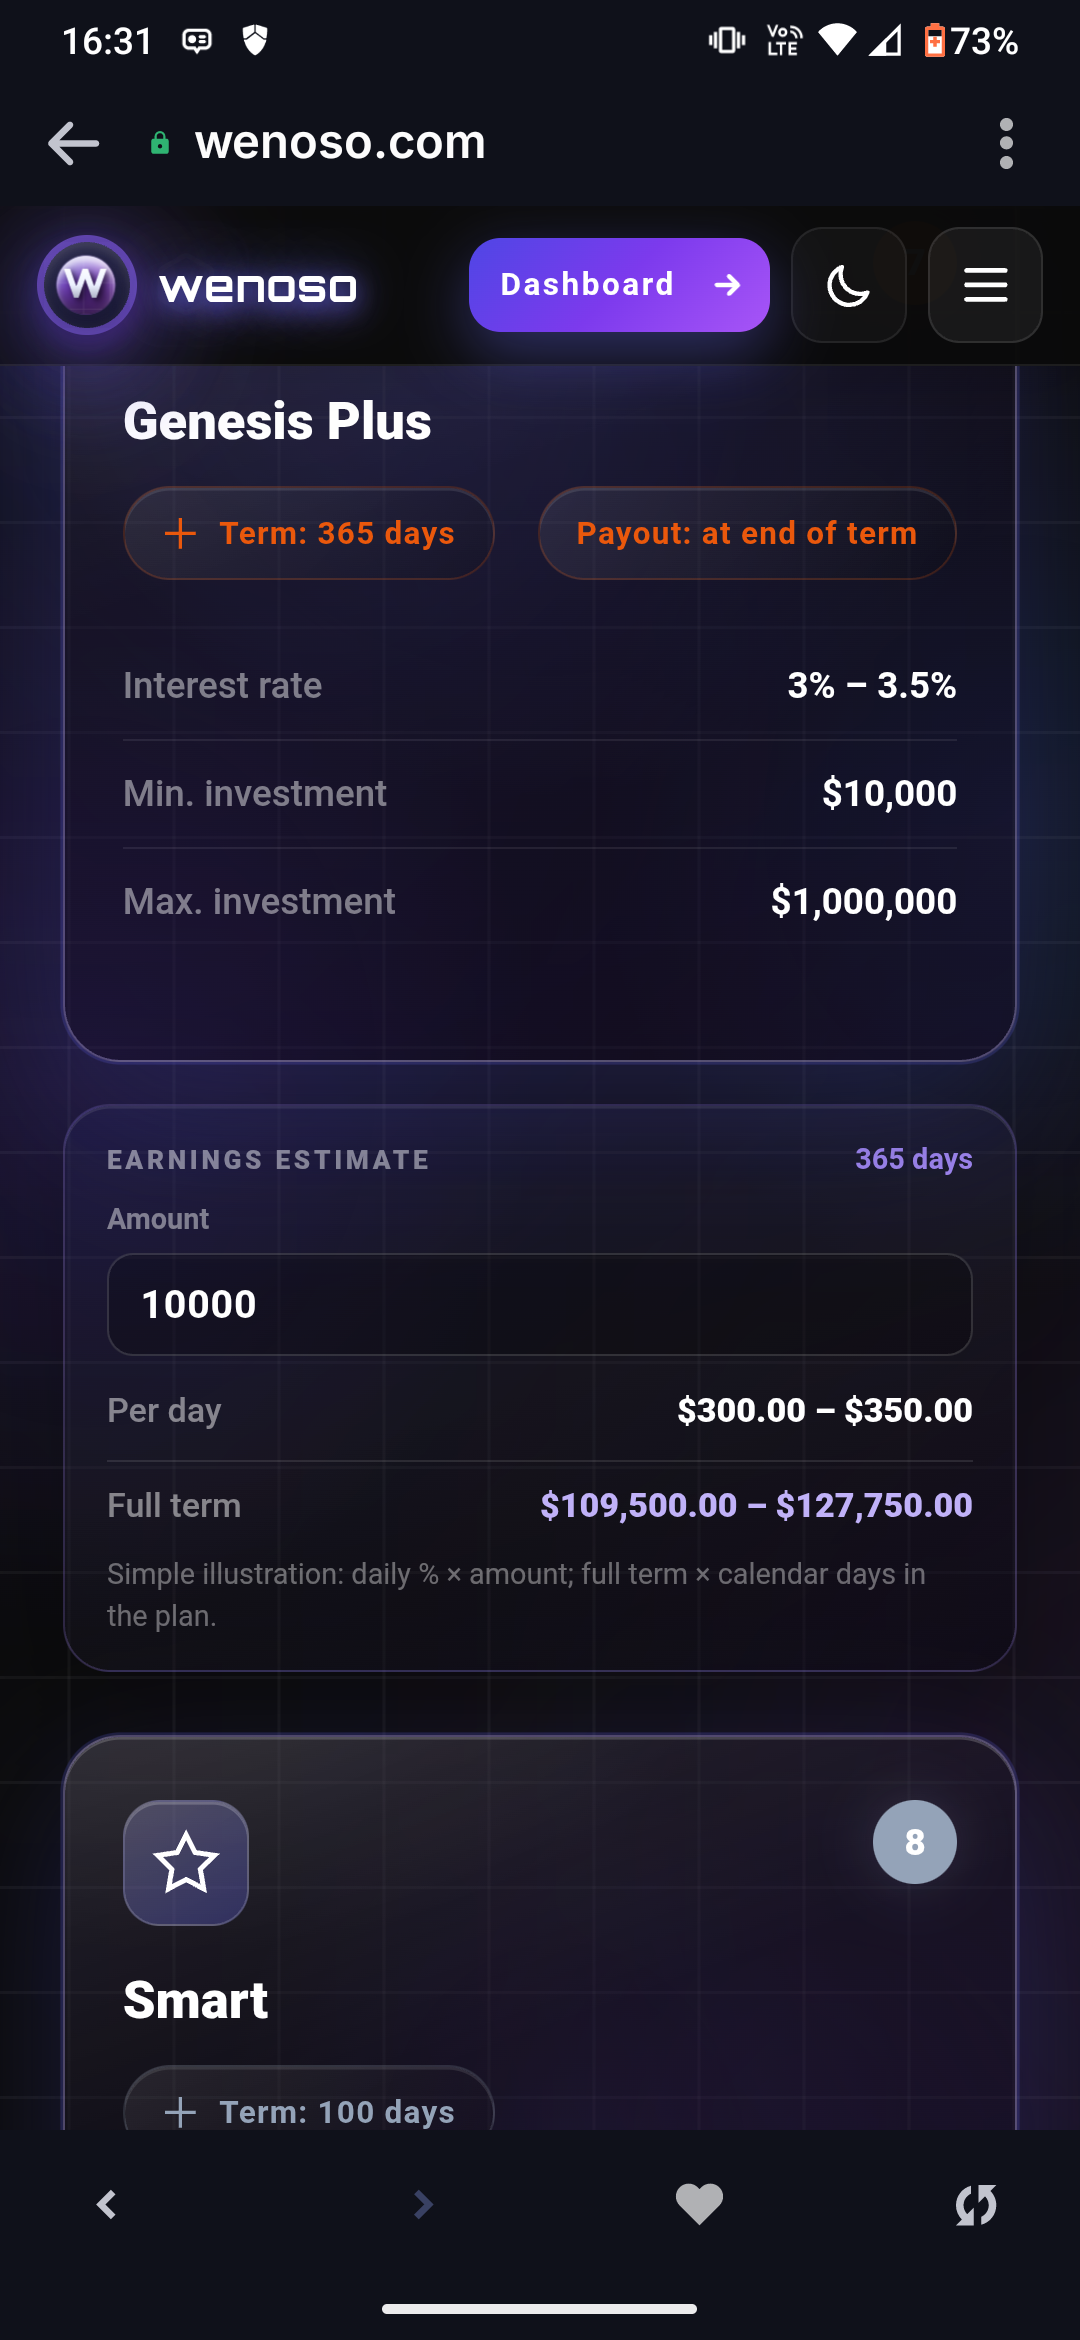1080x2340 pixels.
Task: Tap the Genesis Plus plan title
Action: pos(277,421)
